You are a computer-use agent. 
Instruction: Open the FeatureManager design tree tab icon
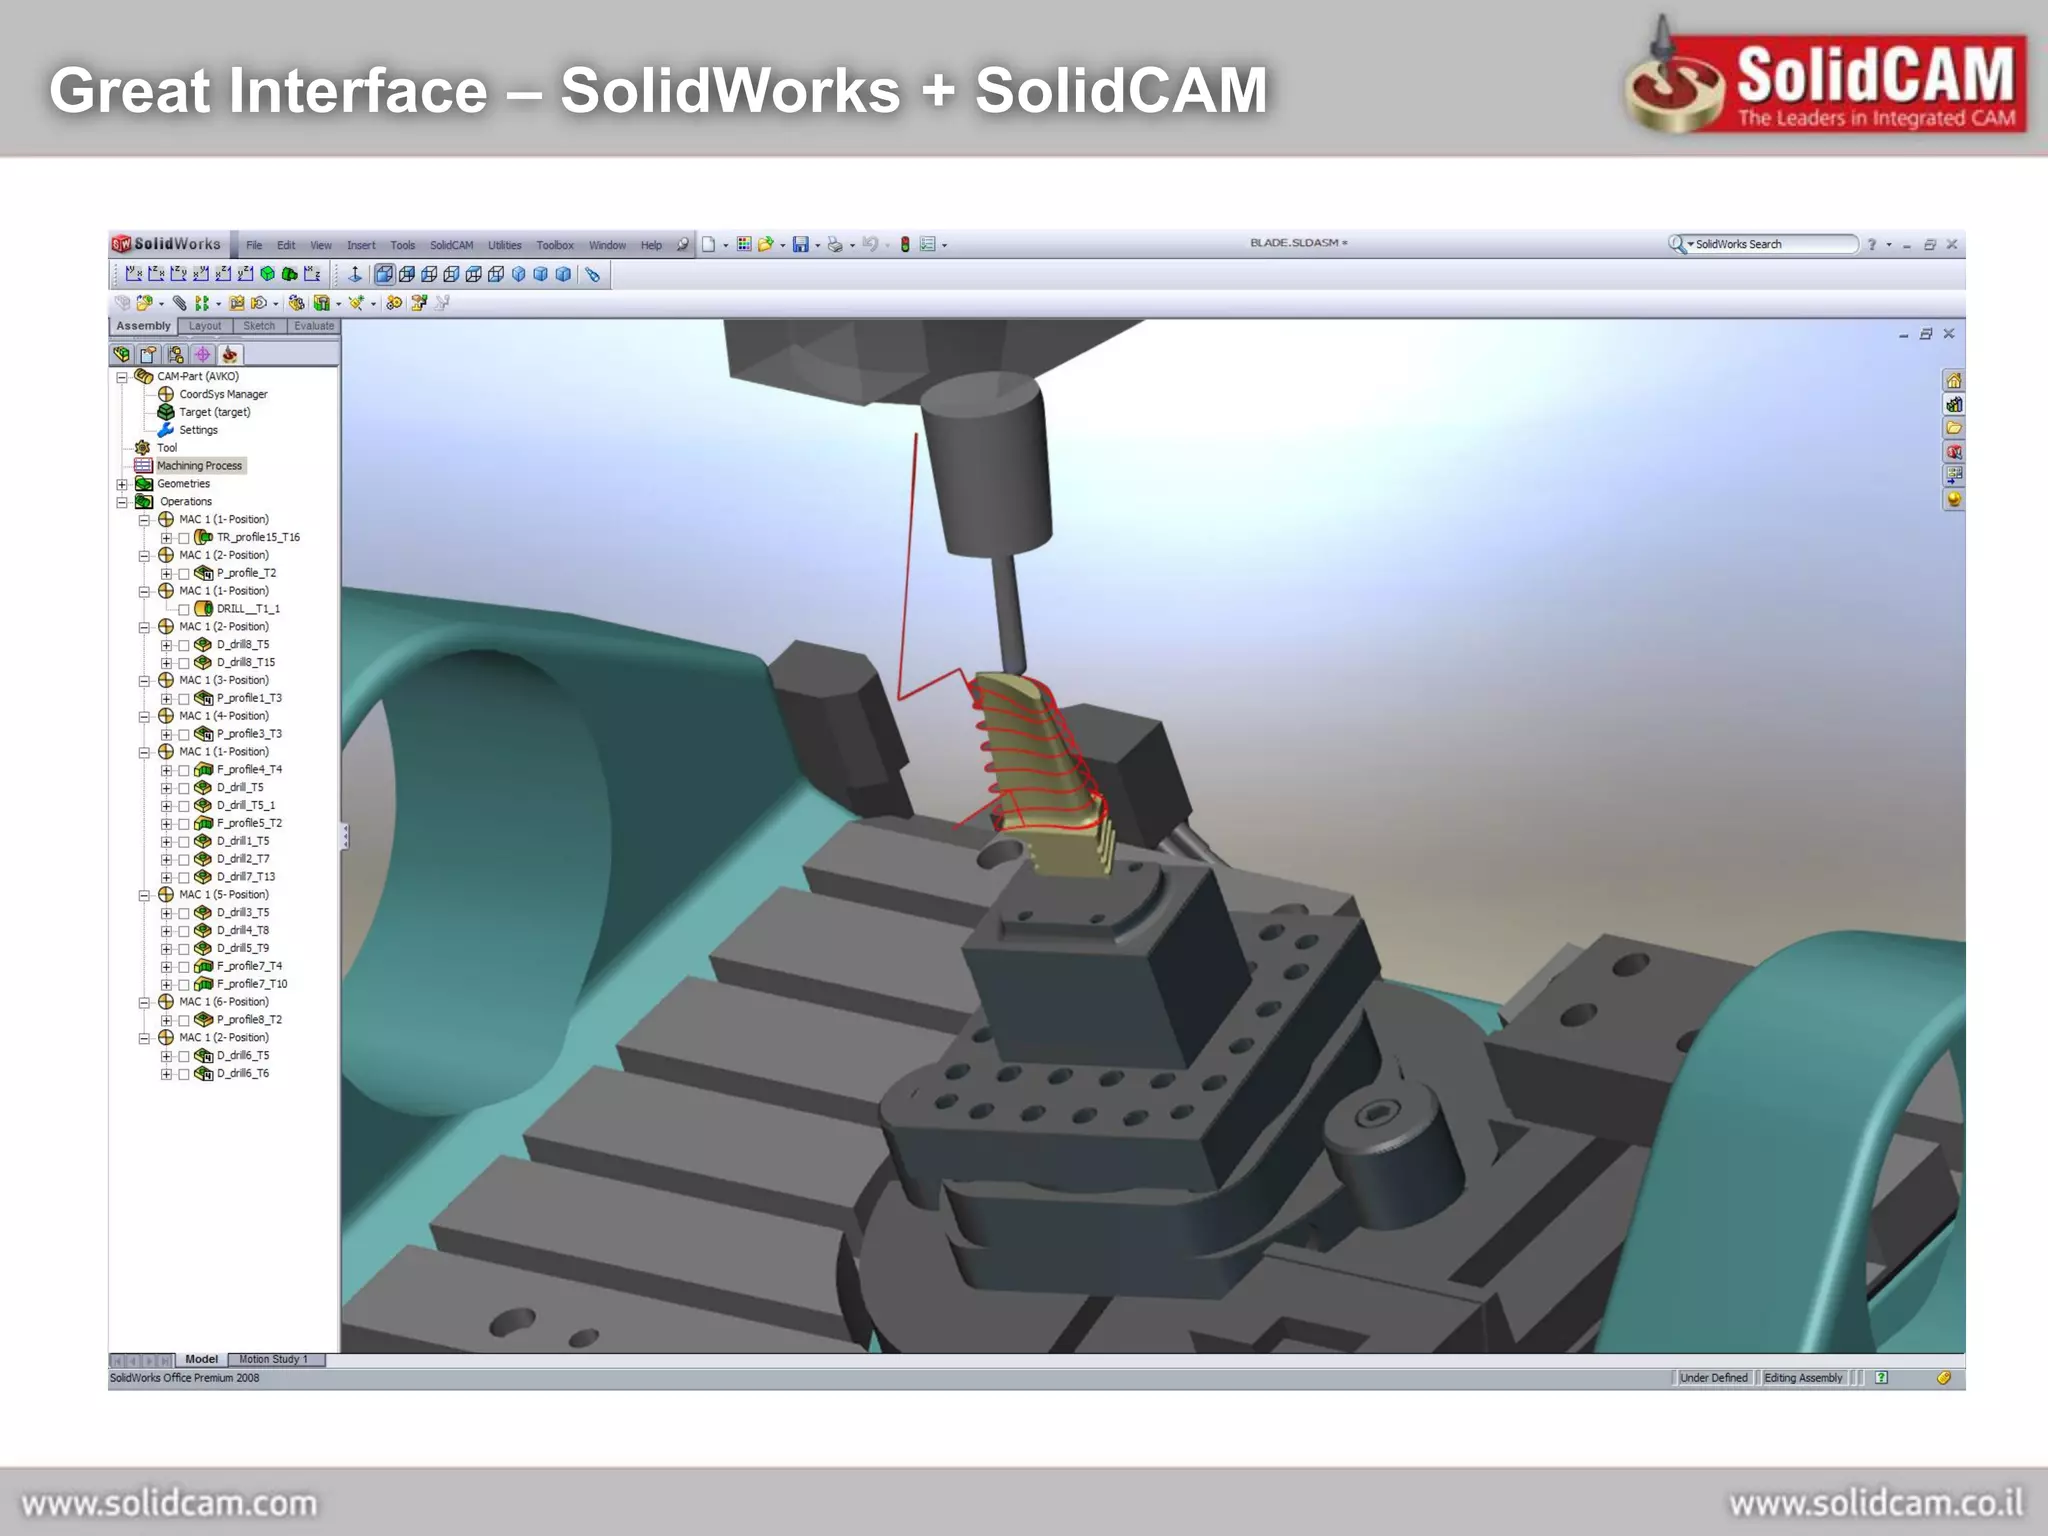[122, 354]
